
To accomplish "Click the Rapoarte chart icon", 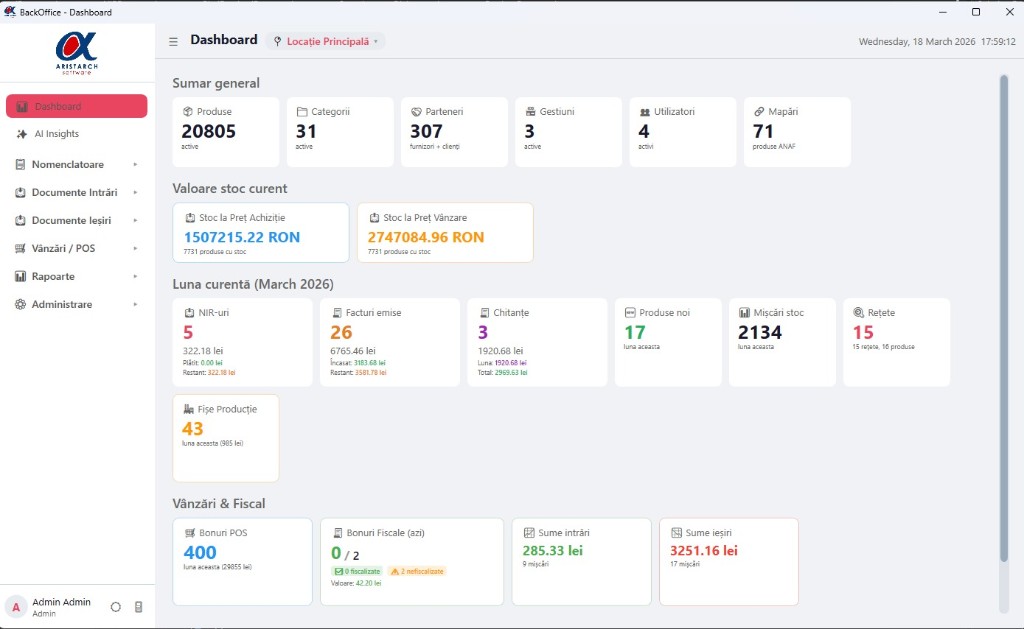I will pyautogui.click(x=20, y=276).
